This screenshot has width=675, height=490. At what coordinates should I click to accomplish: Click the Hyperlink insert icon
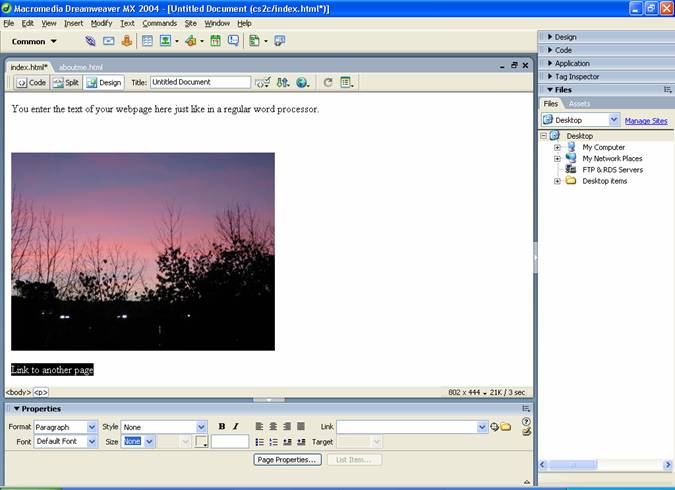(90, 41)
